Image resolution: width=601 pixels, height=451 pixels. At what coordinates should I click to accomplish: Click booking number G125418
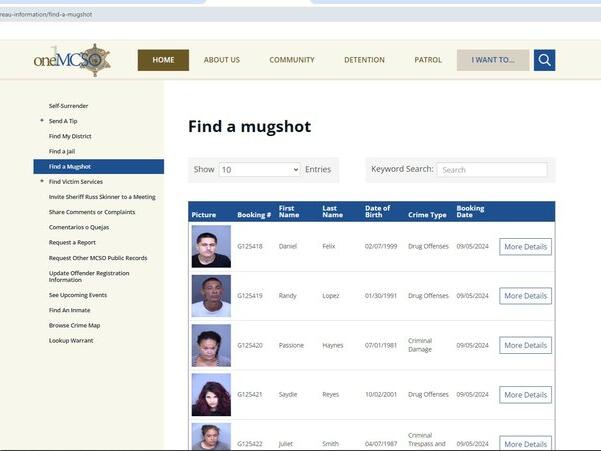[x=250, y=246]
